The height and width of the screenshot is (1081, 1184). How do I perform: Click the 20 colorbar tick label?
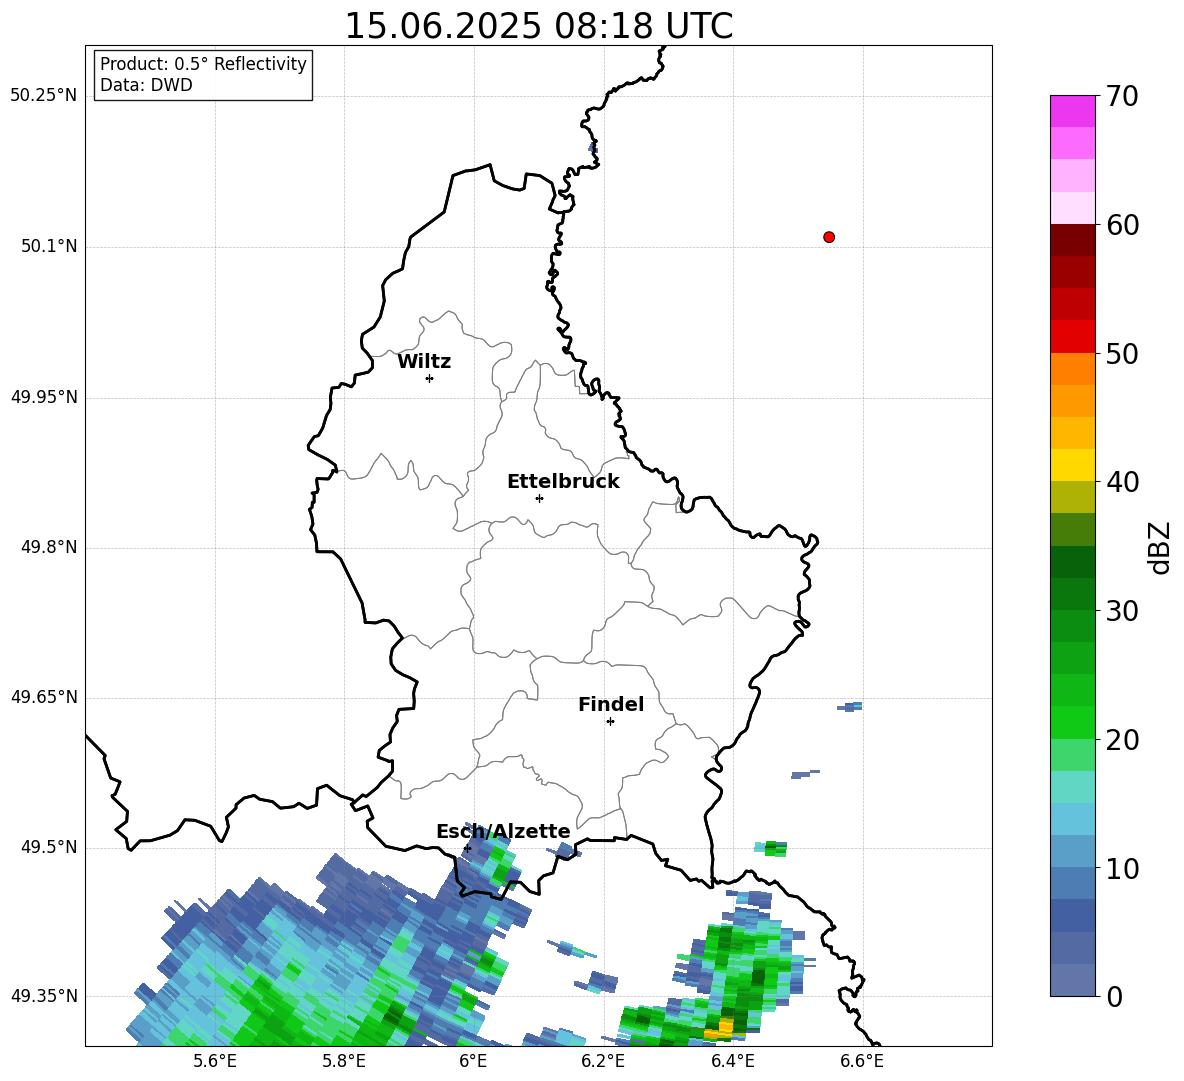(1122, 740)
